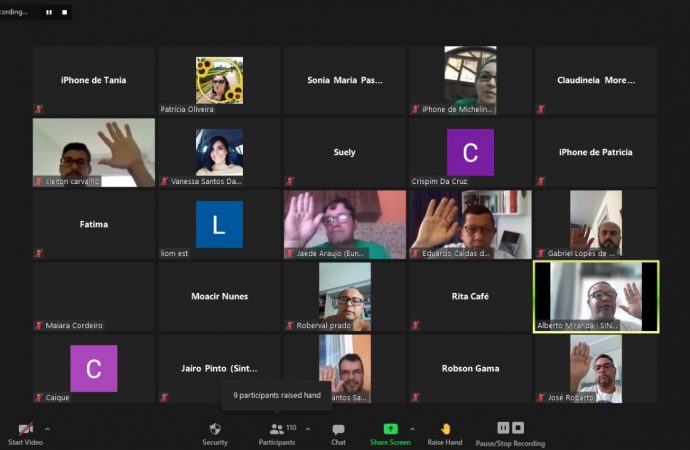Click the participant count 110 label

[x=291, y=428]
